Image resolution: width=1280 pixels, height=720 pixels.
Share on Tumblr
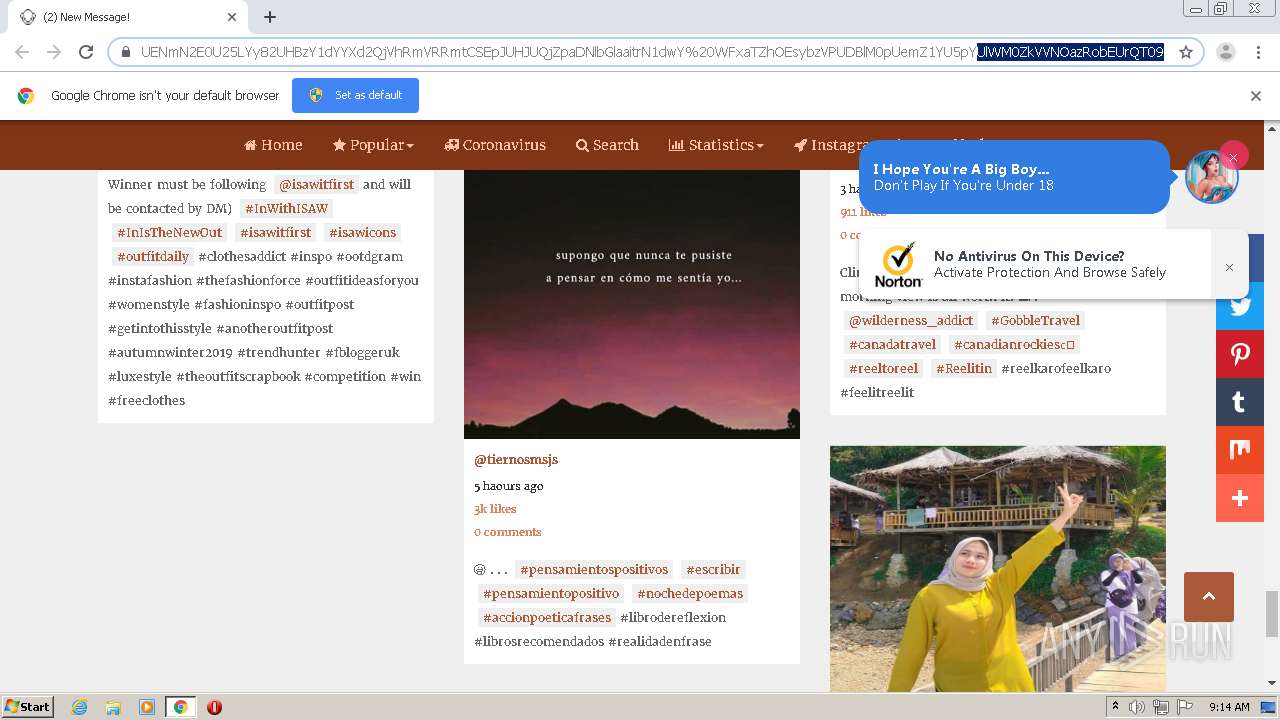coord(1240,402)
